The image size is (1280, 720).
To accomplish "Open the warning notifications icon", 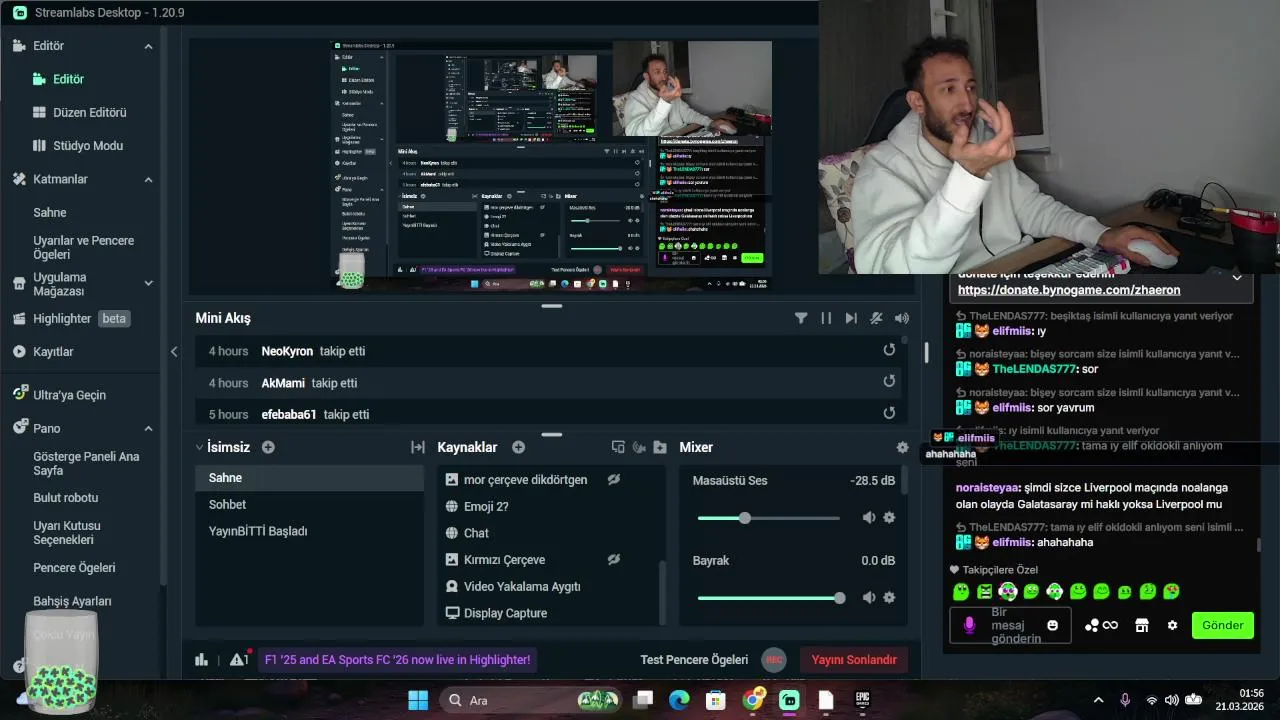I will tap(238, 659).
